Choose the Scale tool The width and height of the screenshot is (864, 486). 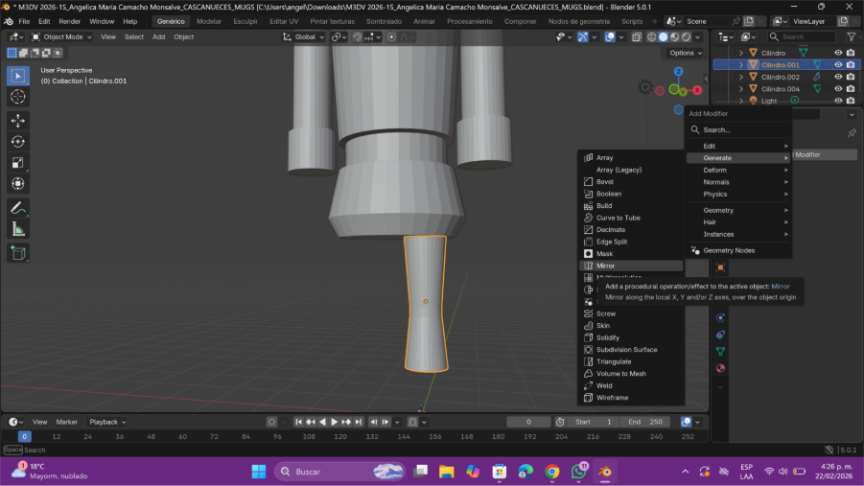[x=18, y=162]
